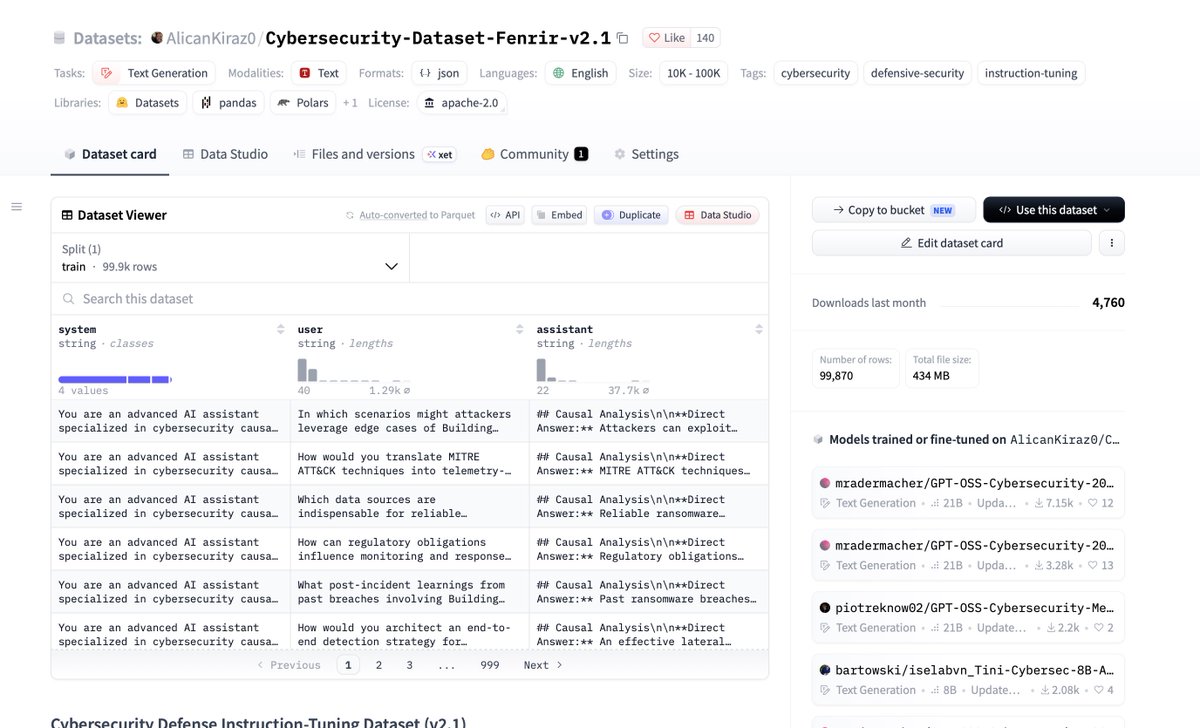Select page 1 in pagination
The width and height of the screenshot is (1200, 728).
point(348,665)
